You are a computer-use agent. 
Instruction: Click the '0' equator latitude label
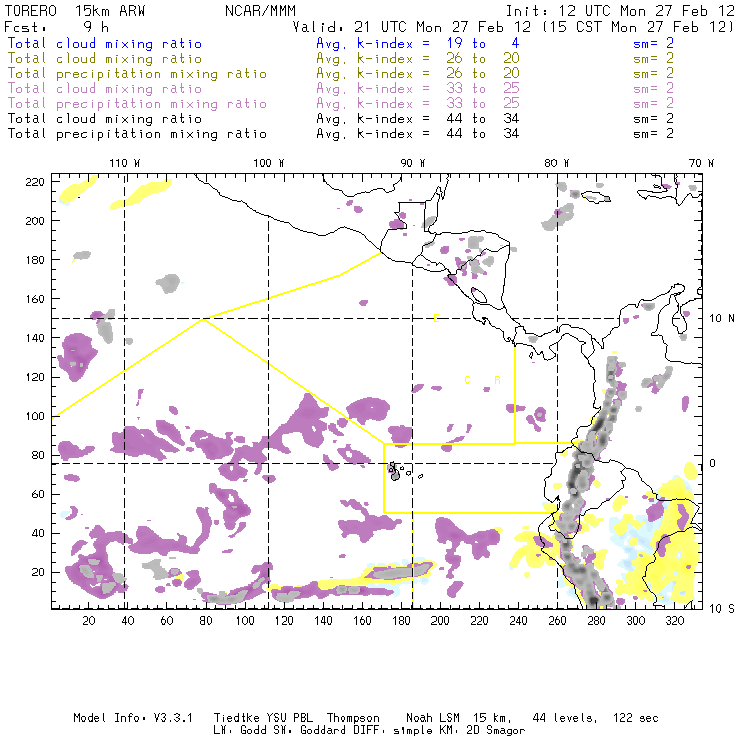713,463
